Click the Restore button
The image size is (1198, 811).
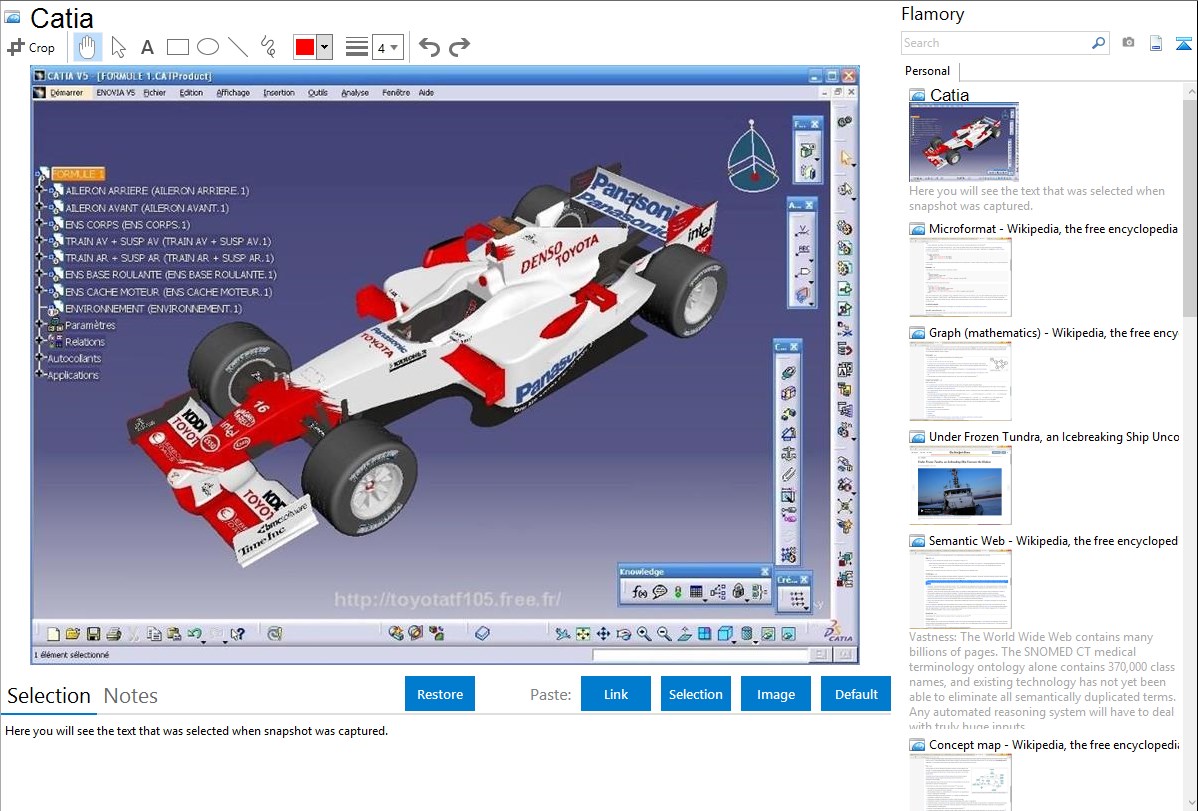pos(440,694)
